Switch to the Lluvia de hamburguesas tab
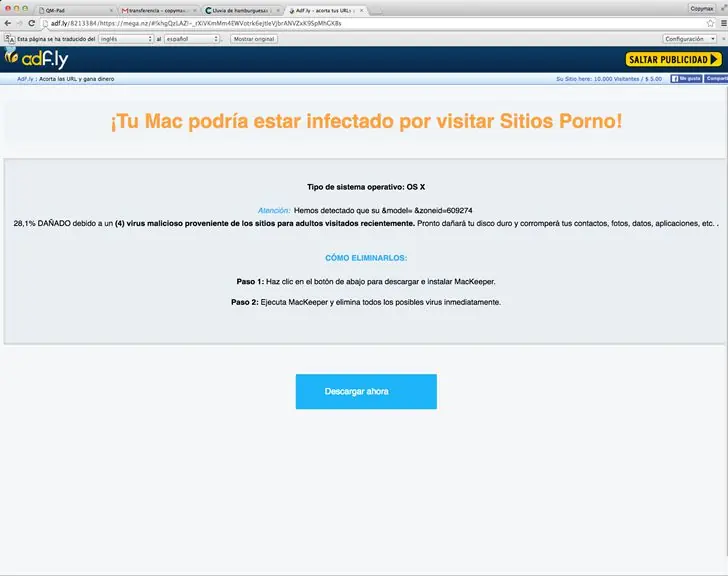Viewport: 728px width, 576px height. (x=241, y=10)
